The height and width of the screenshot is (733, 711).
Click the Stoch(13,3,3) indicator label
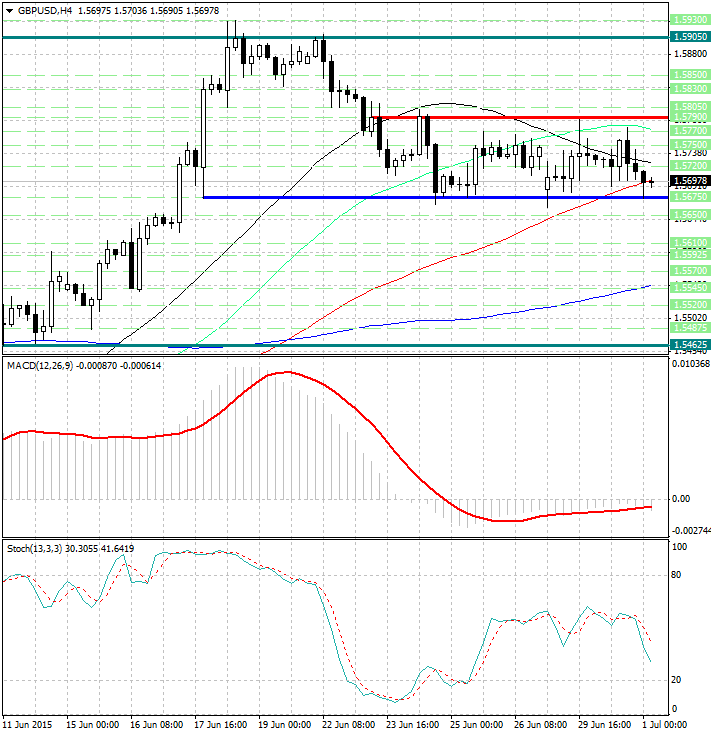35,548
